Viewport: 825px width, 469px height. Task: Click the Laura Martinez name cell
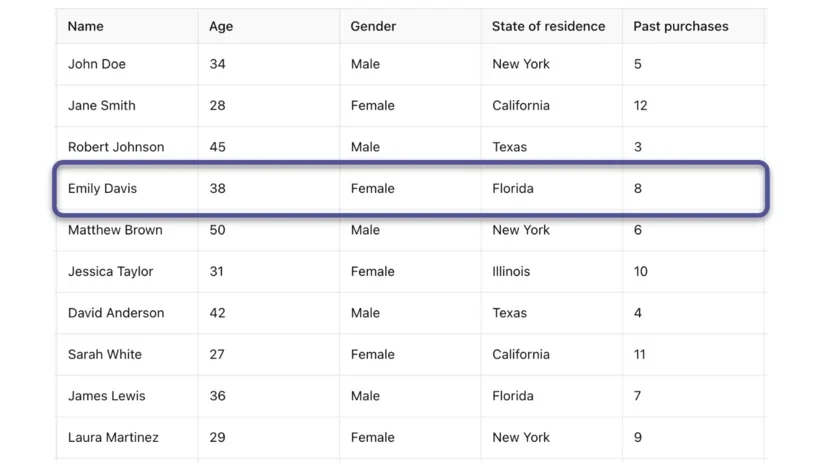(x=113, y=437)
